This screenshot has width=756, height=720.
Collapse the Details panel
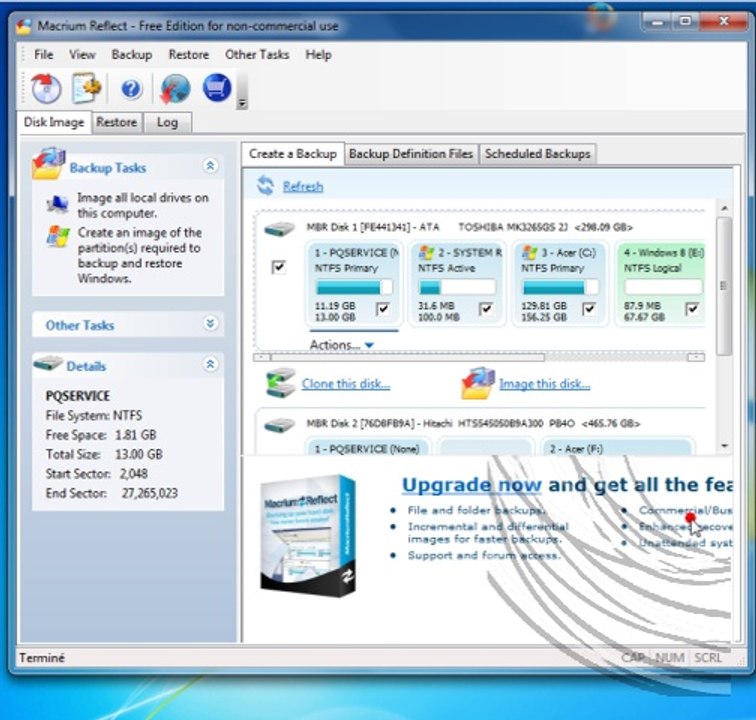pos(210,364)
